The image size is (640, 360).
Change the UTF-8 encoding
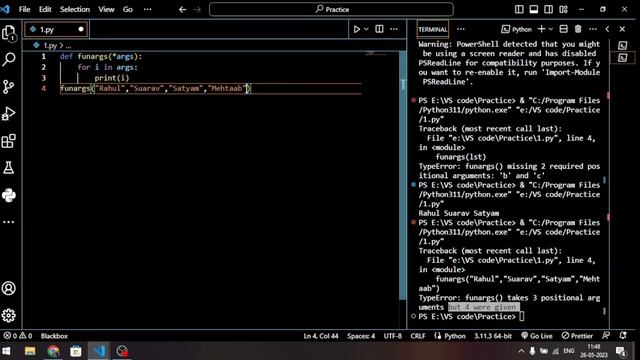393,336
